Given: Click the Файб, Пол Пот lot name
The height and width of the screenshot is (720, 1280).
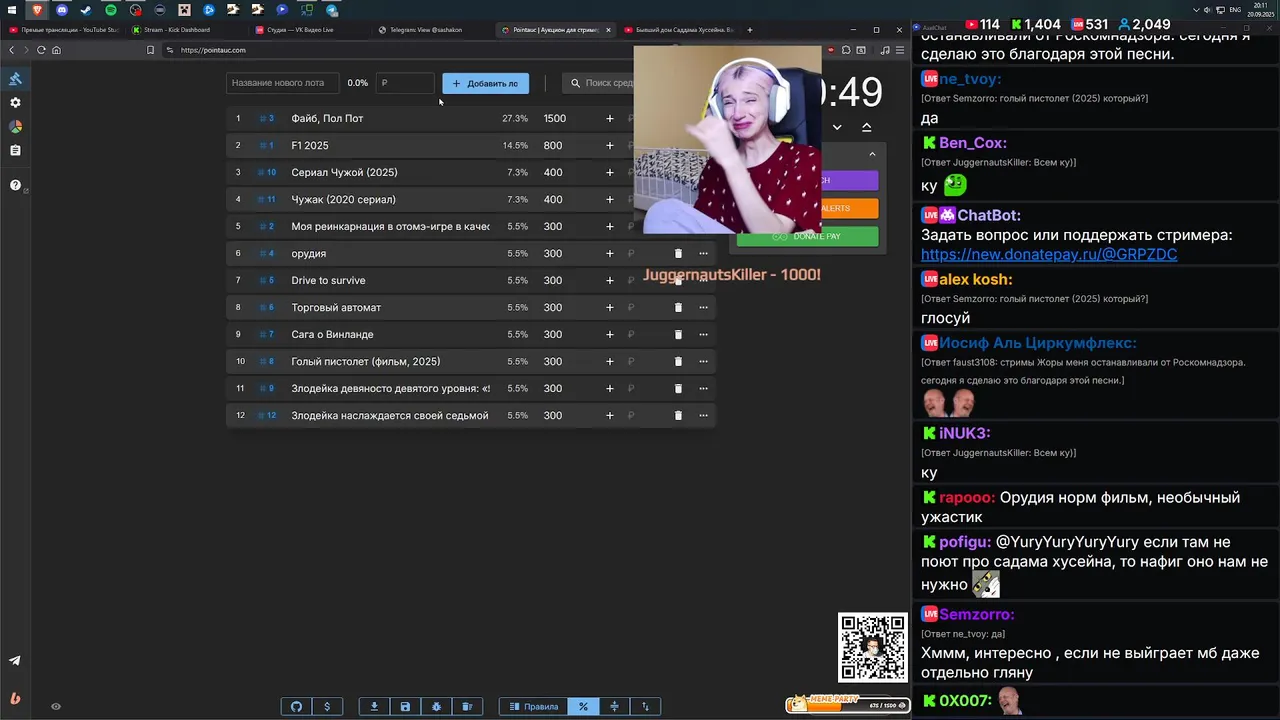Looking at the screenshot, I should (327, 118).
